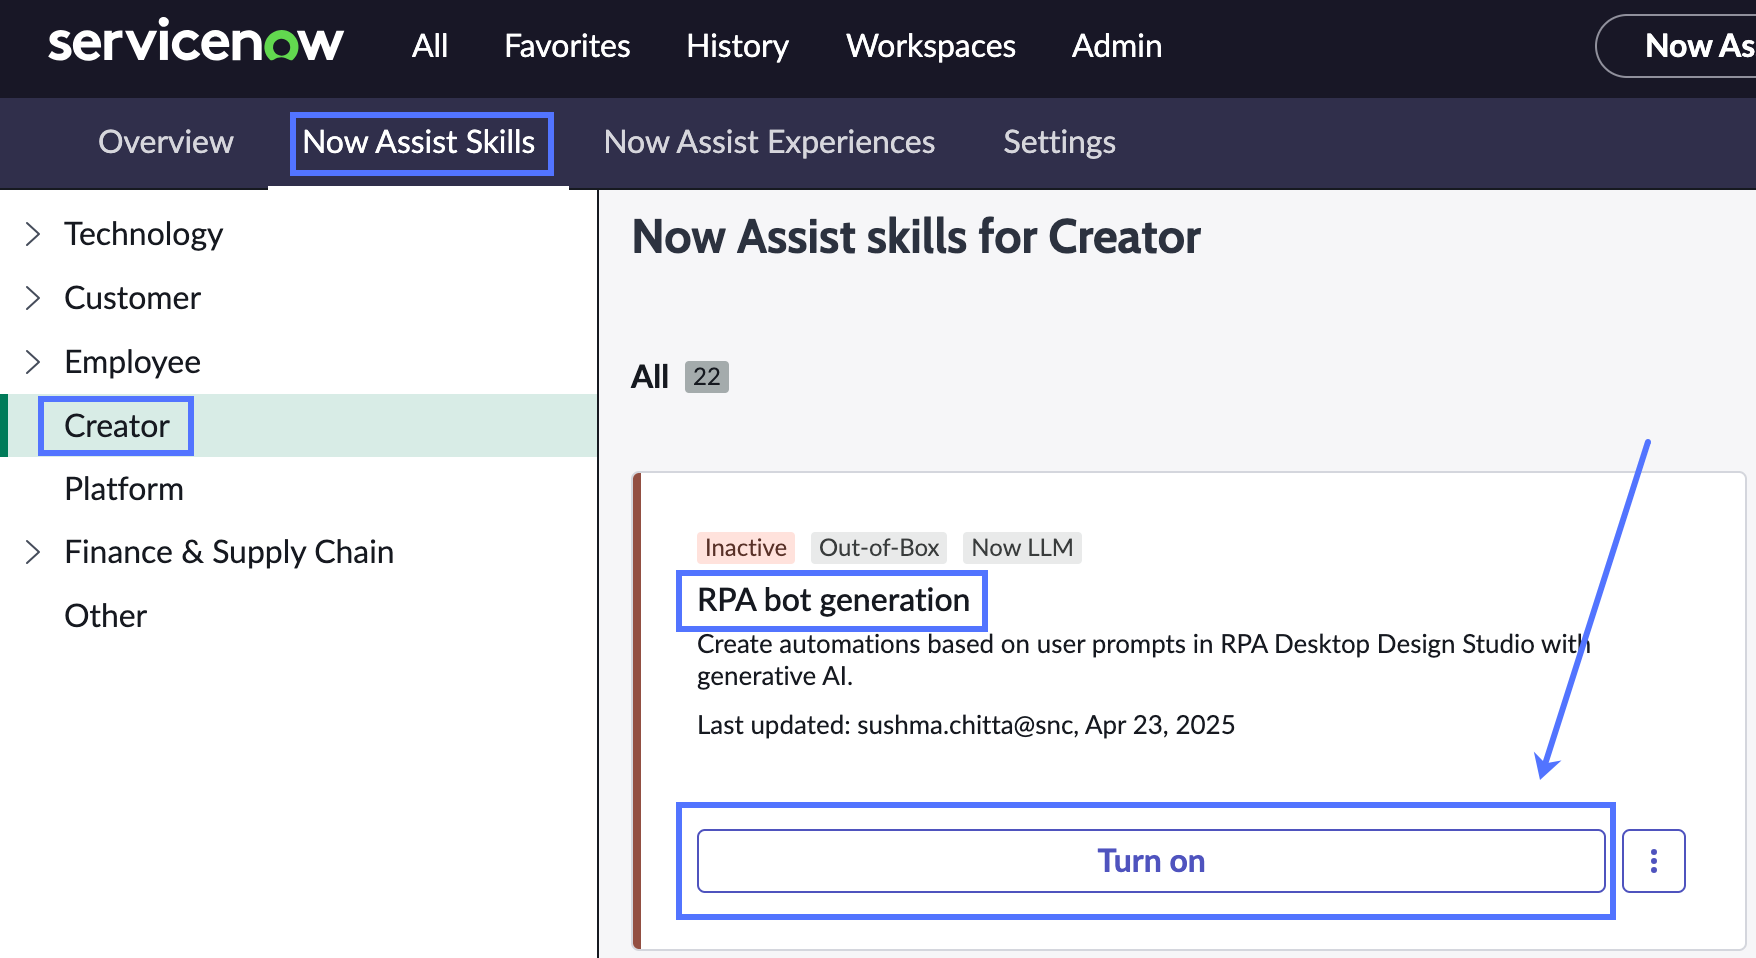The image size is (1756, 958).
Task: Click the Out-of-Box tag
Action: point(879,548)
